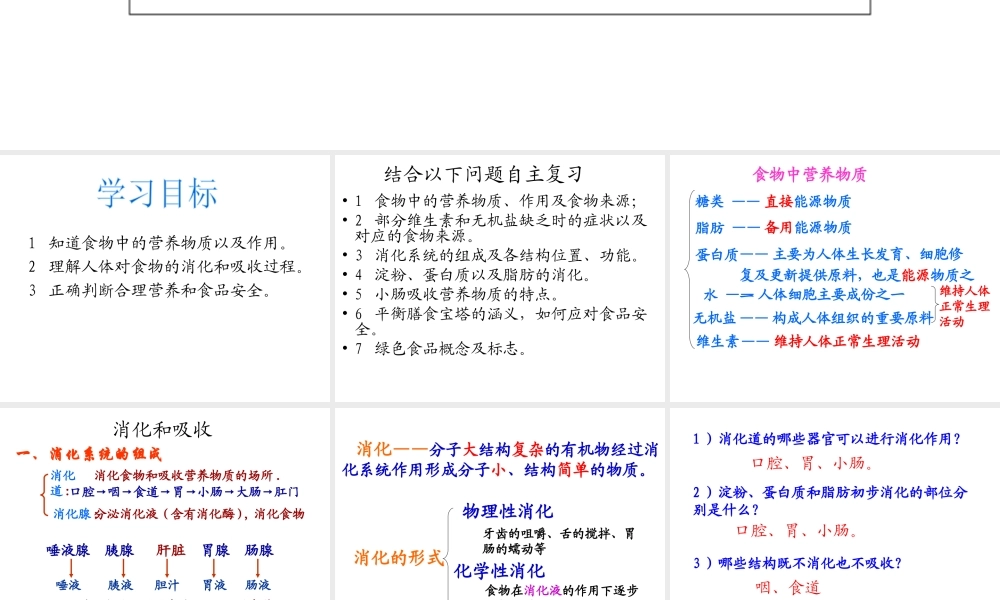The height and width of the screenshot is (600, 1000).
Task: Click the line '水 —— 人体细胞主要成份之一'
Action: tap(804, 295)
